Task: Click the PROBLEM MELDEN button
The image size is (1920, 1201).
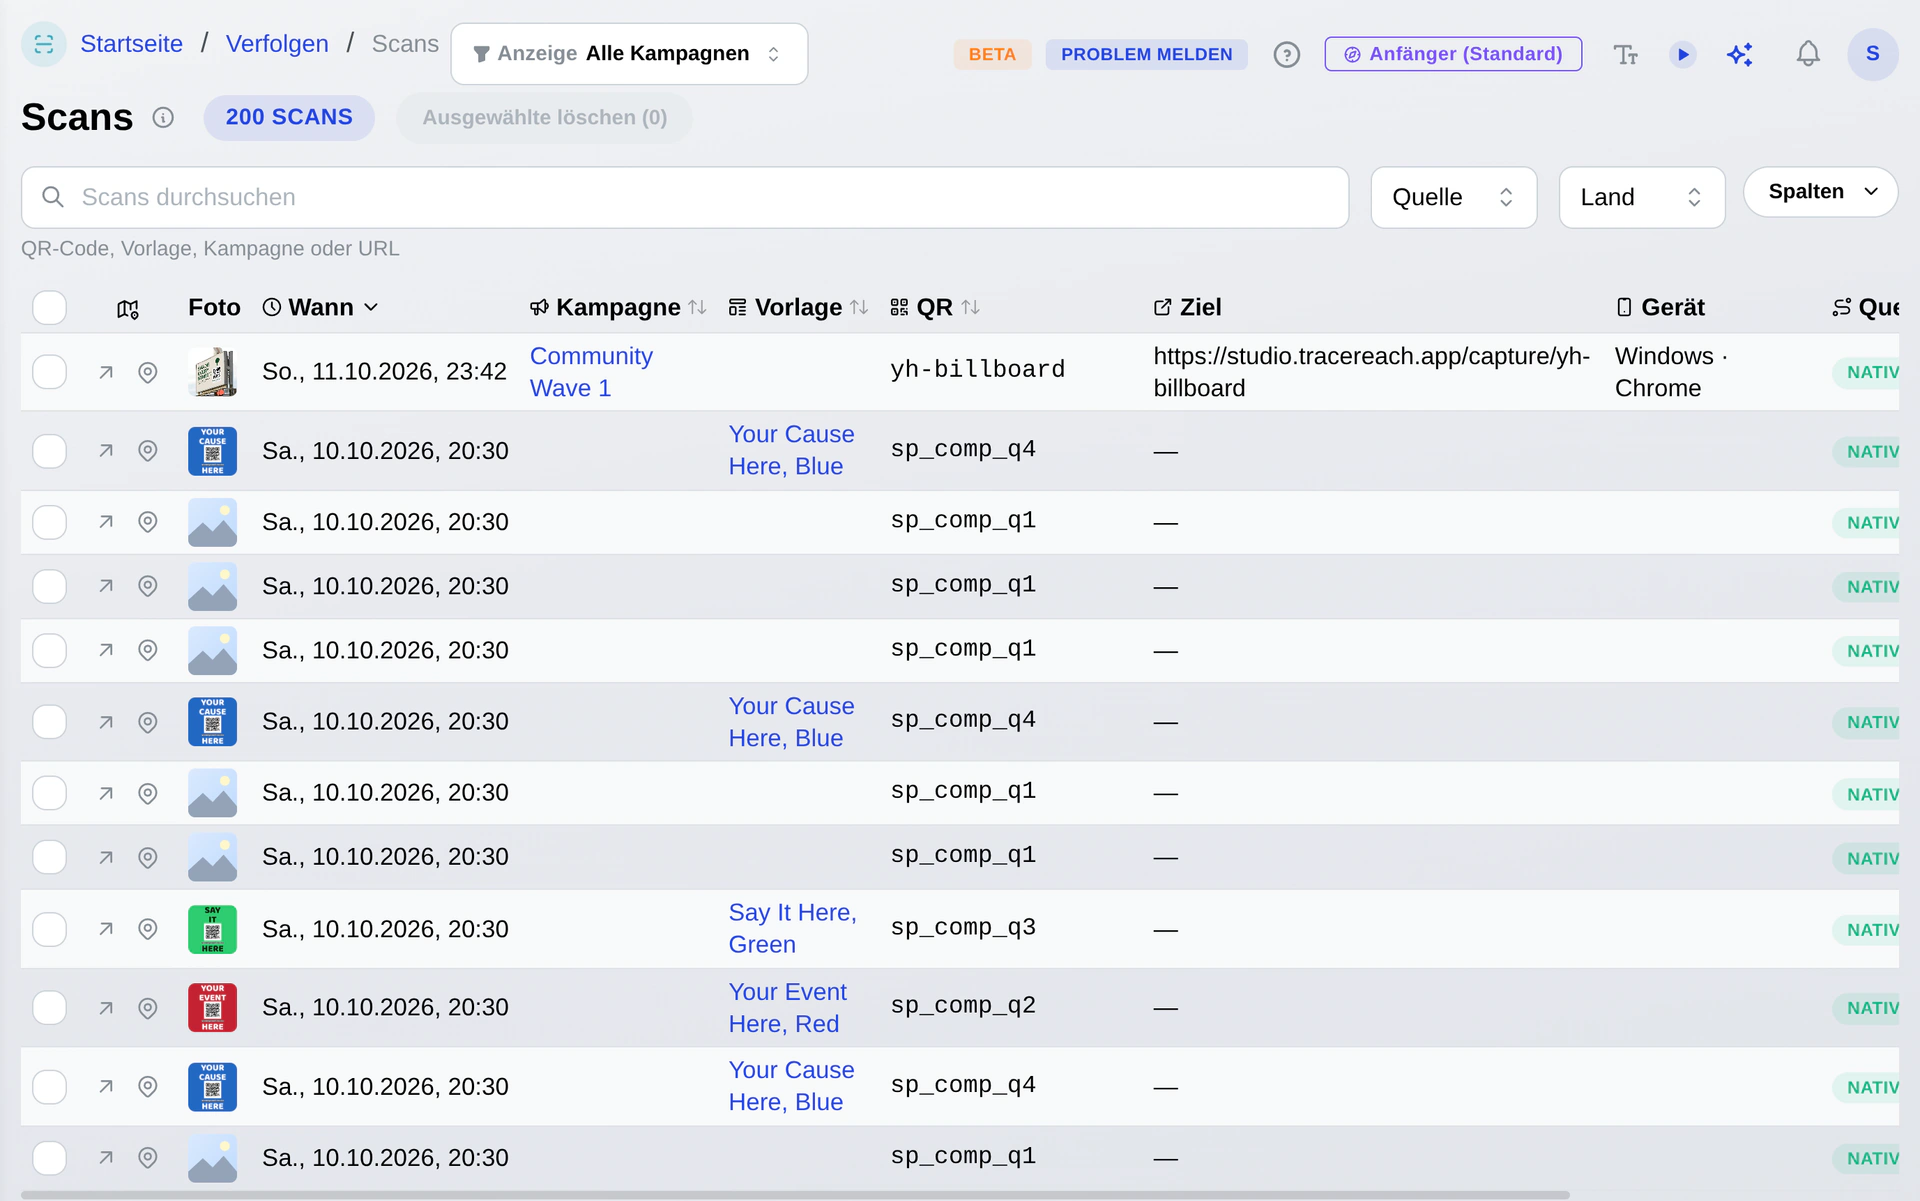Action: point(1146,54)
